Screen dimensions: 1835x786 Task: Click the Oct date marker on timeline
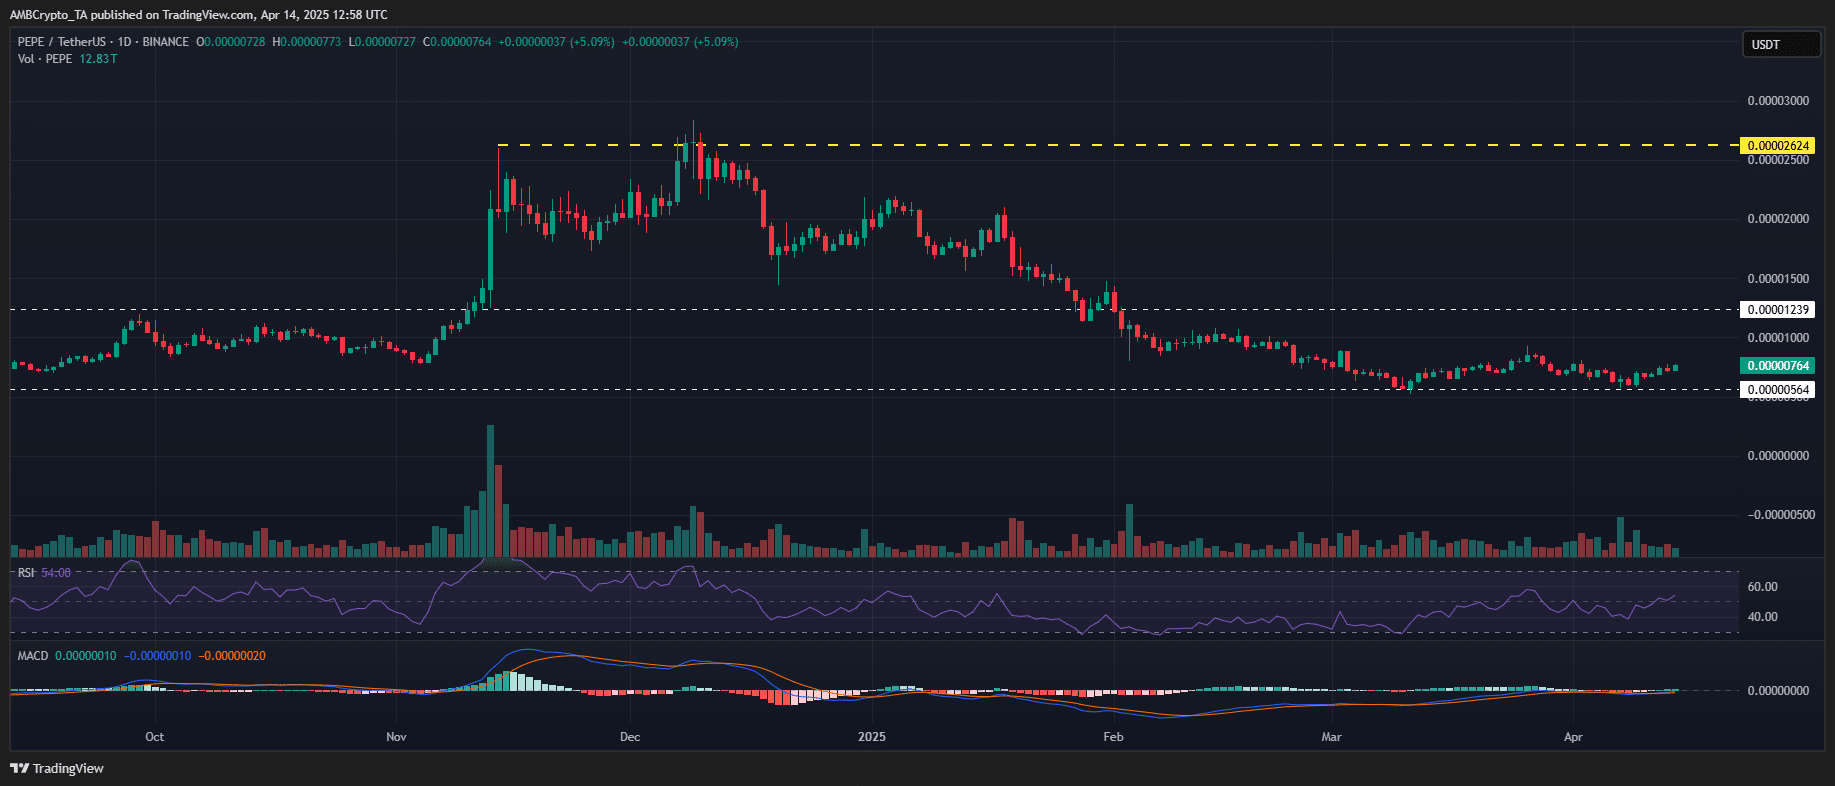click(x=154, y=737)
